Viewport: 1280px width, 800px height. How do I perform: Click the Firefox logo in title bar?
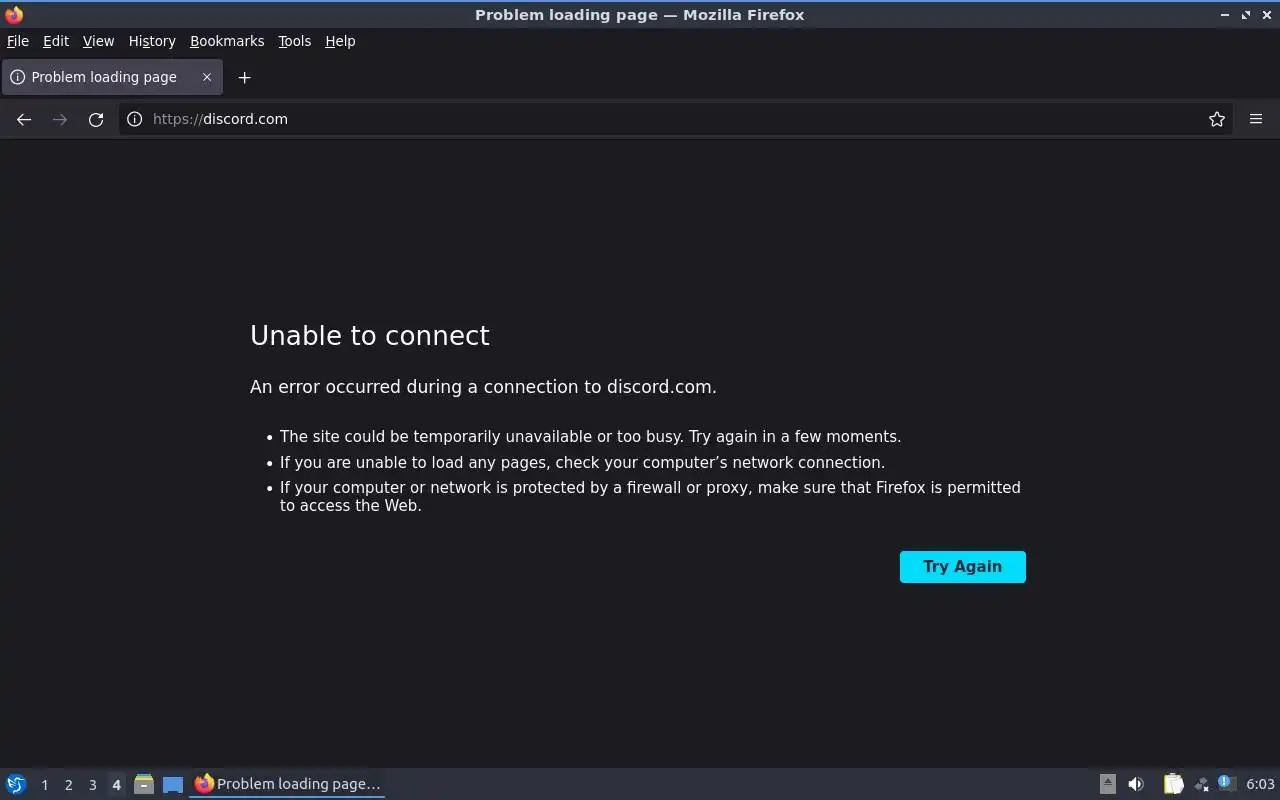pyautogui.click(x=14, y=14)
